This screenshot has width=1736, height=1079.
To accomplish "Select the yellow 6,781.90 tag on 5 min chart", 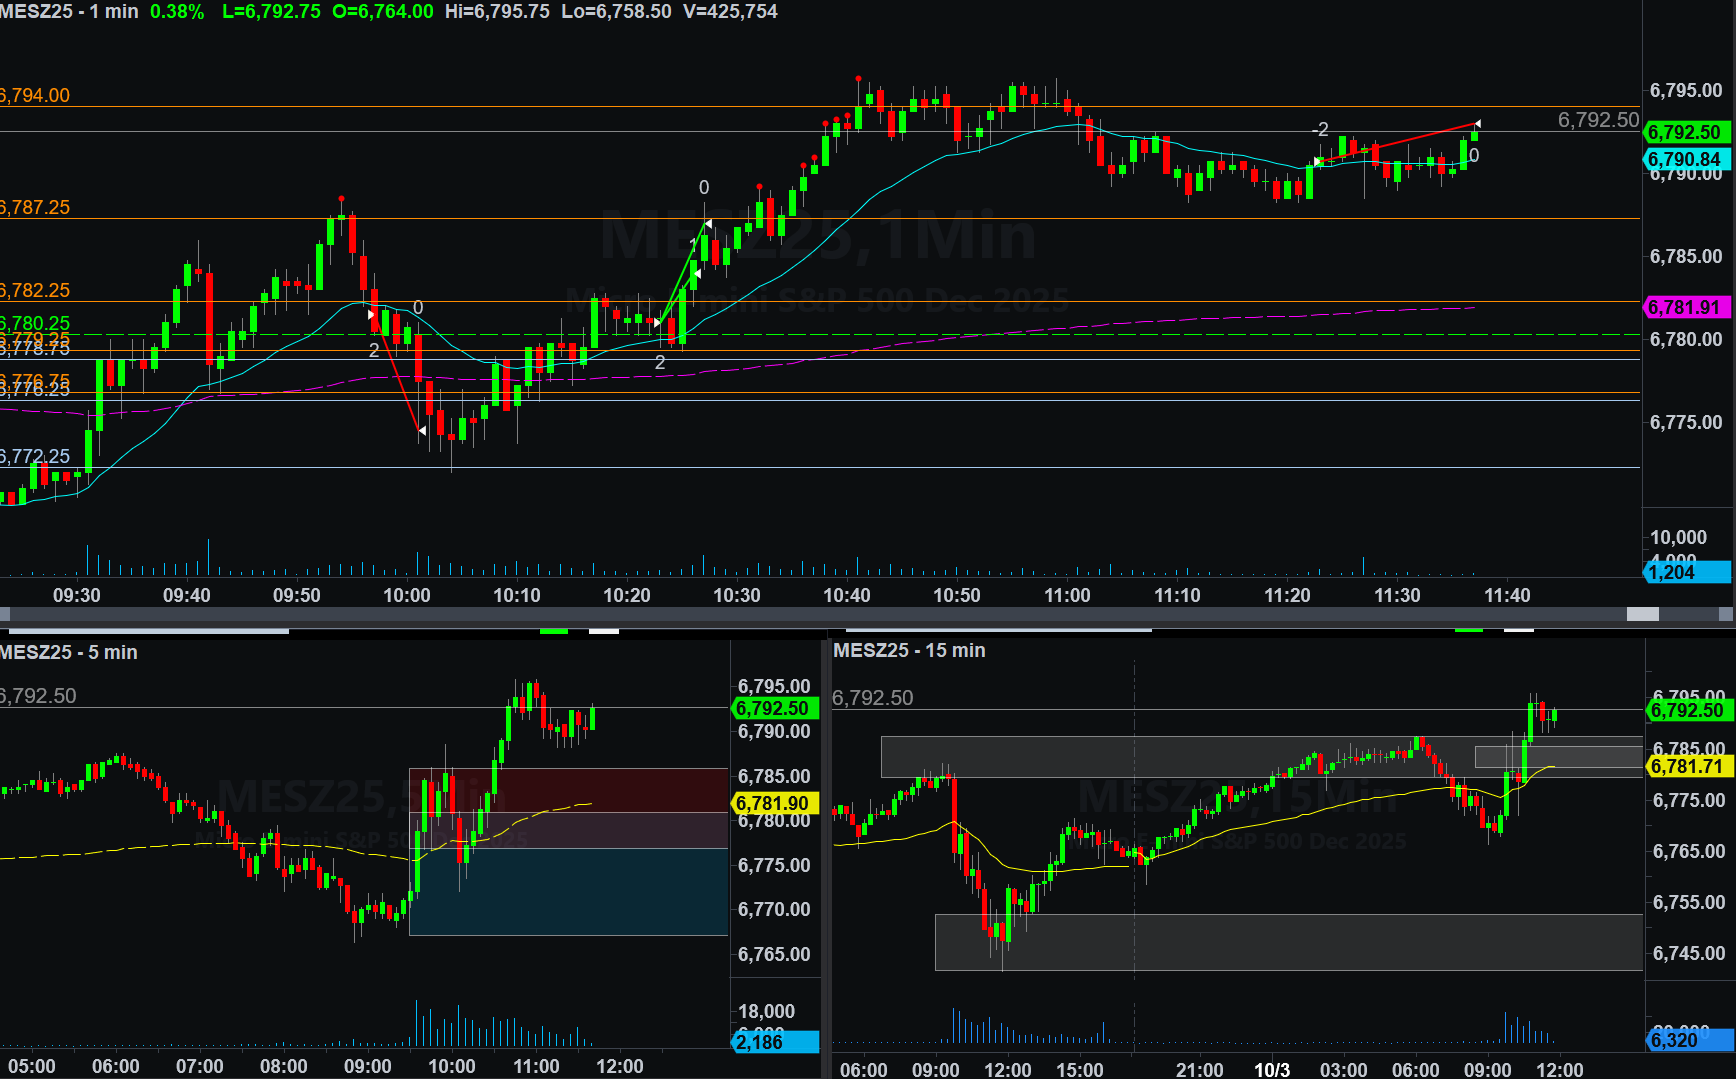I will point(775,803).
